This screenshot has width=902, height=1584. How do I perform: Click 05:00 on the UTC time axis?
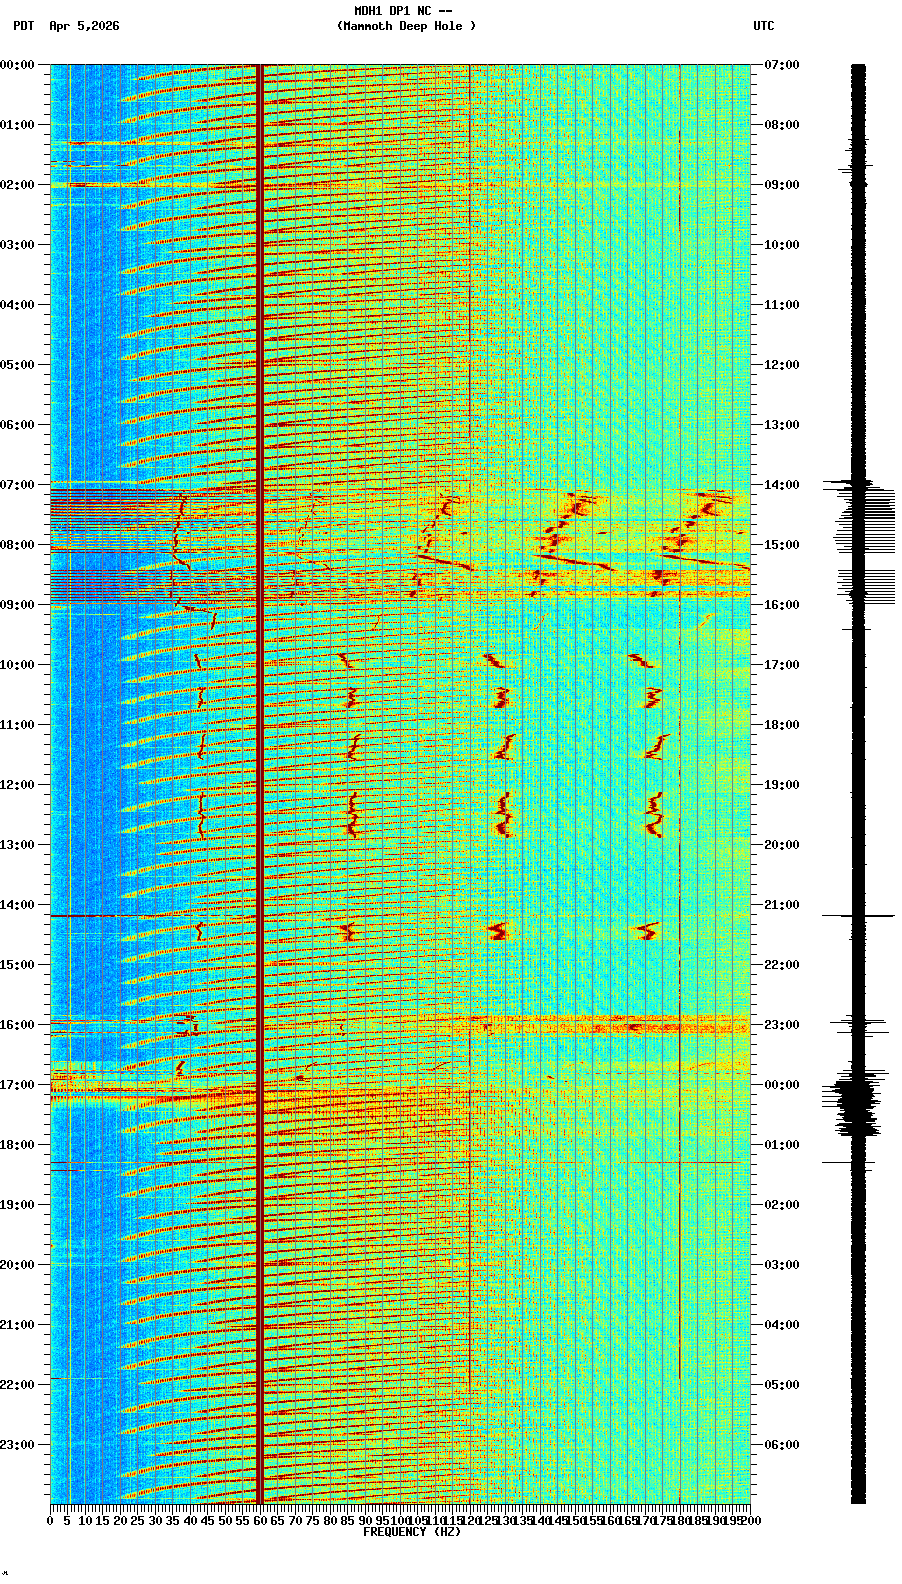tap(782, 1385)
